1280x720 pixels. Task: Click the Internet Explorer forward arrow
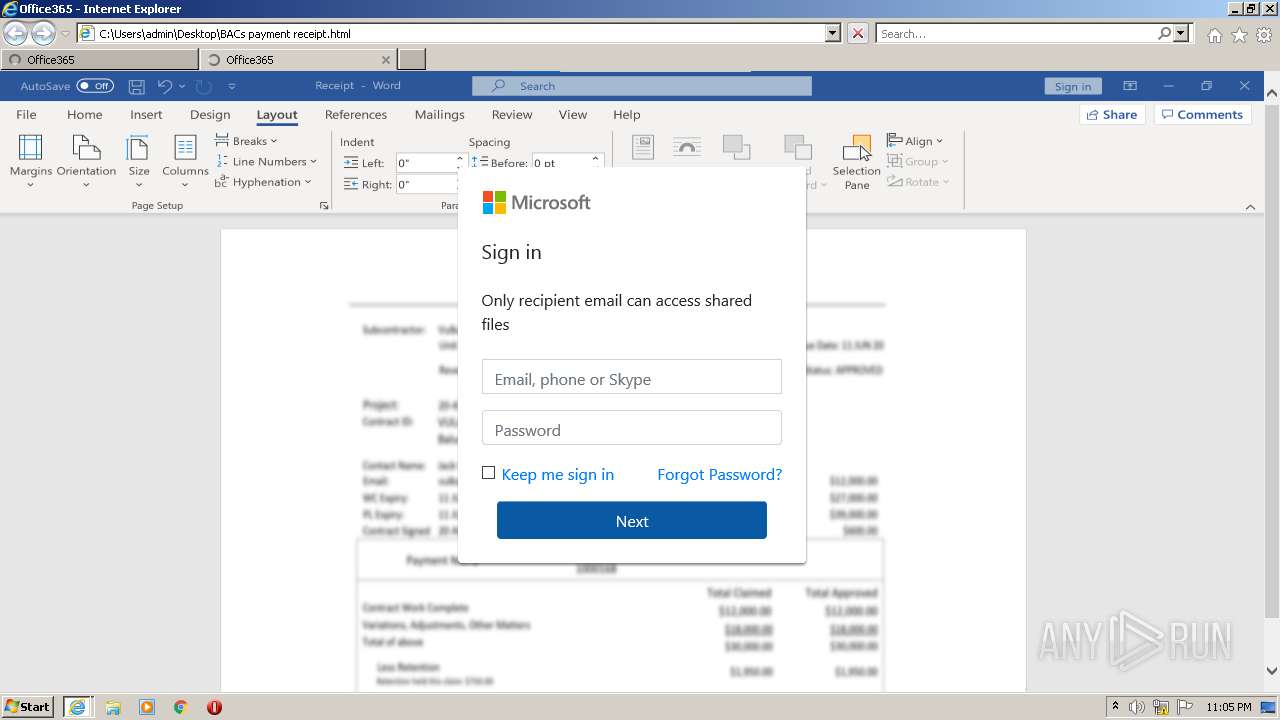[43, 33]
